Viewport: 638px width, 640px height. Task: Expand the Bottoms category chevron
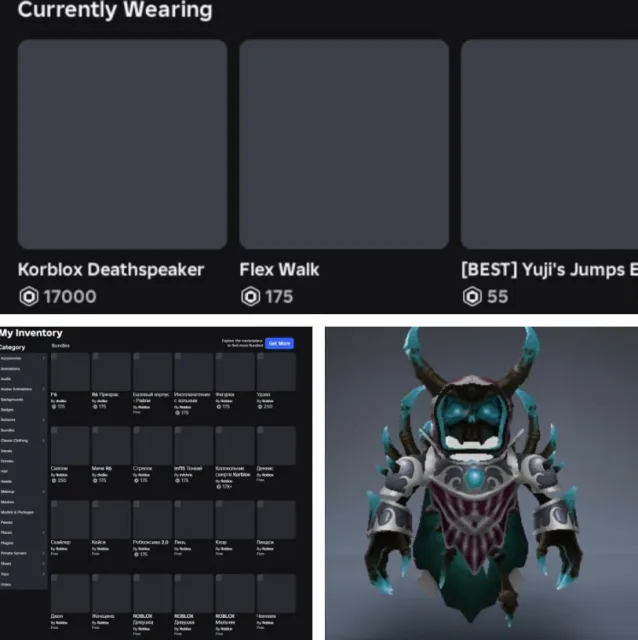tap(44, 420)
